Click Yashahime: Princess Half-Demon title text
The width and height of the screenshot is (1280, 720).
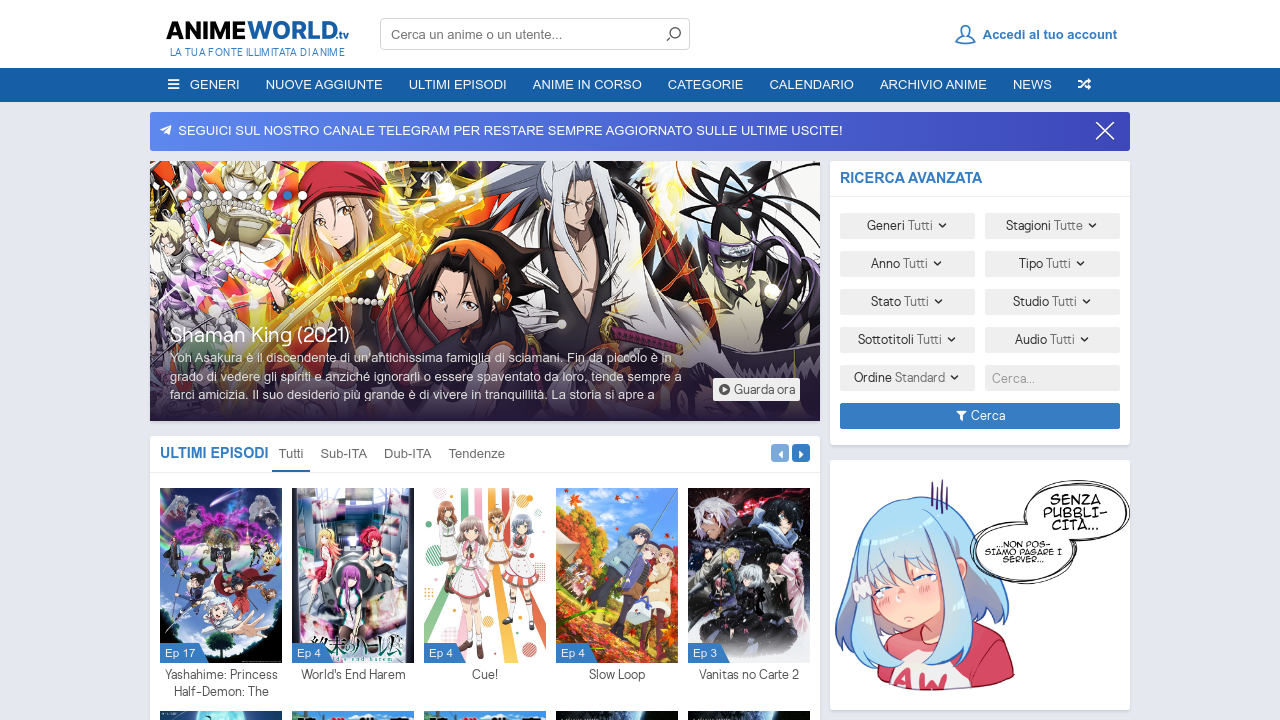[x=221, y=683]
